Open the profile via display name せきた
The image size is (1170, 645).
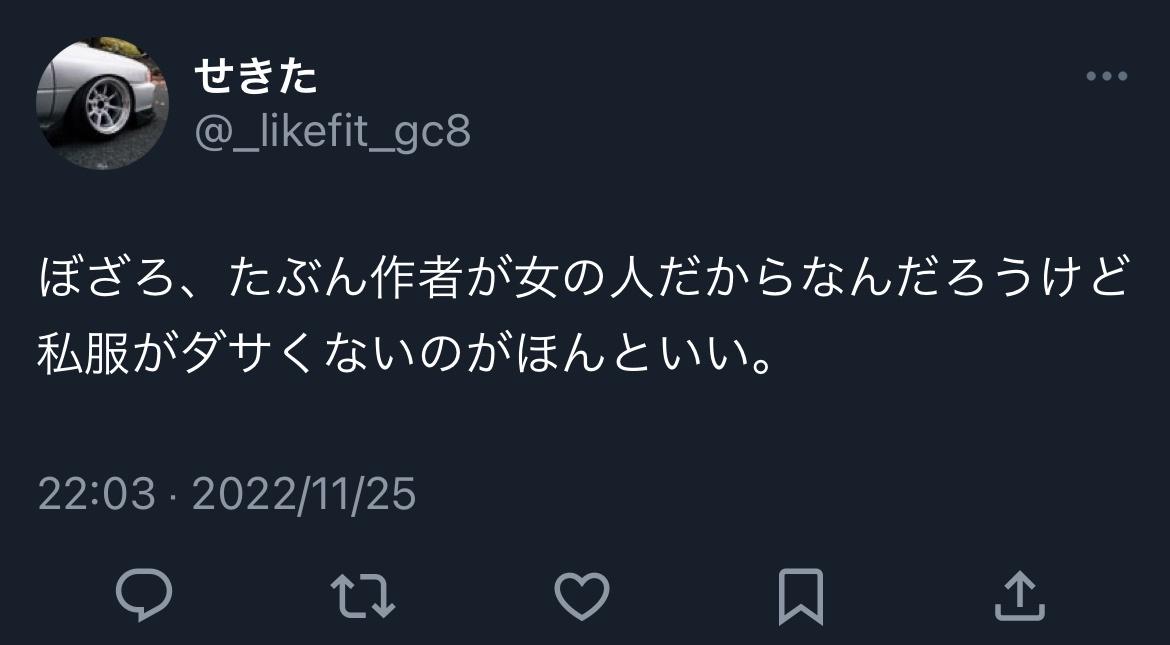coord(256,77)
